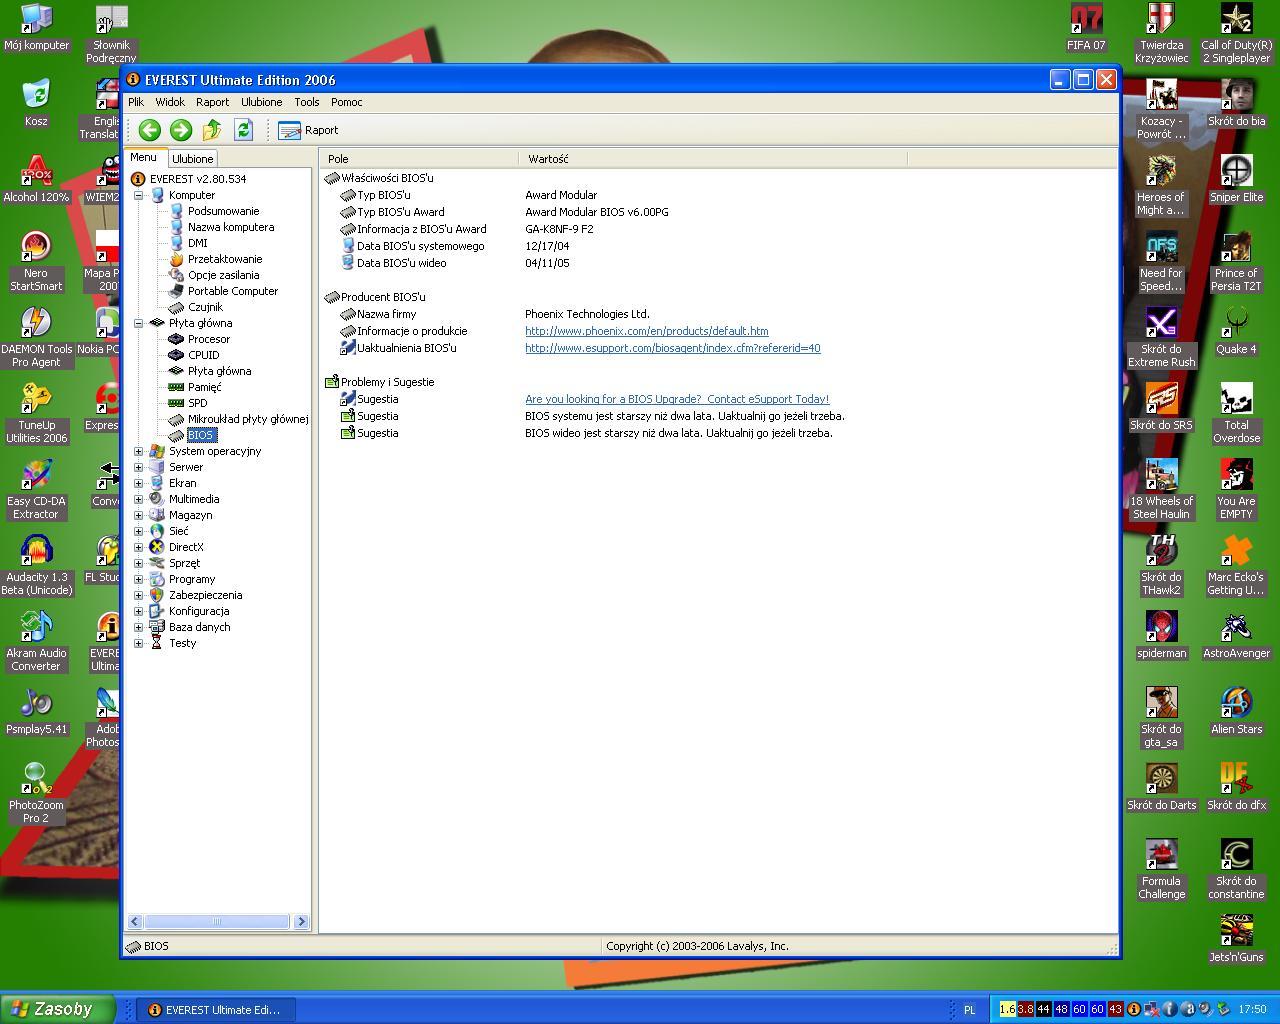
Task: Click the Nazwa firmy row
Action: point(718,314)
